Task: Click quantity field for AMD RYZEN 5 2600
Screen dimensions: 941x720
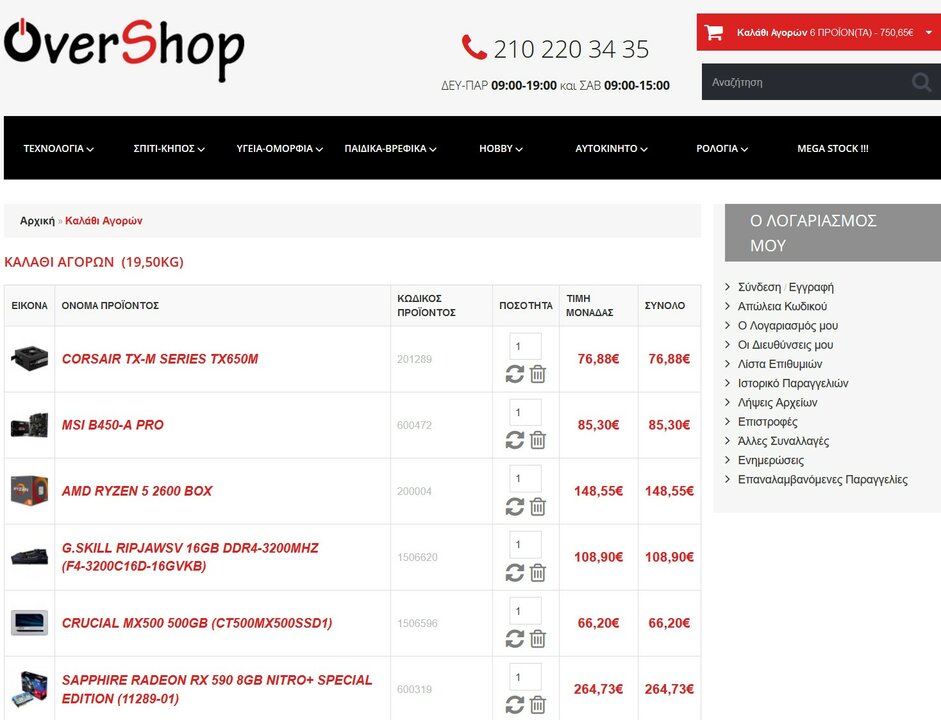Action: (525, 478)
